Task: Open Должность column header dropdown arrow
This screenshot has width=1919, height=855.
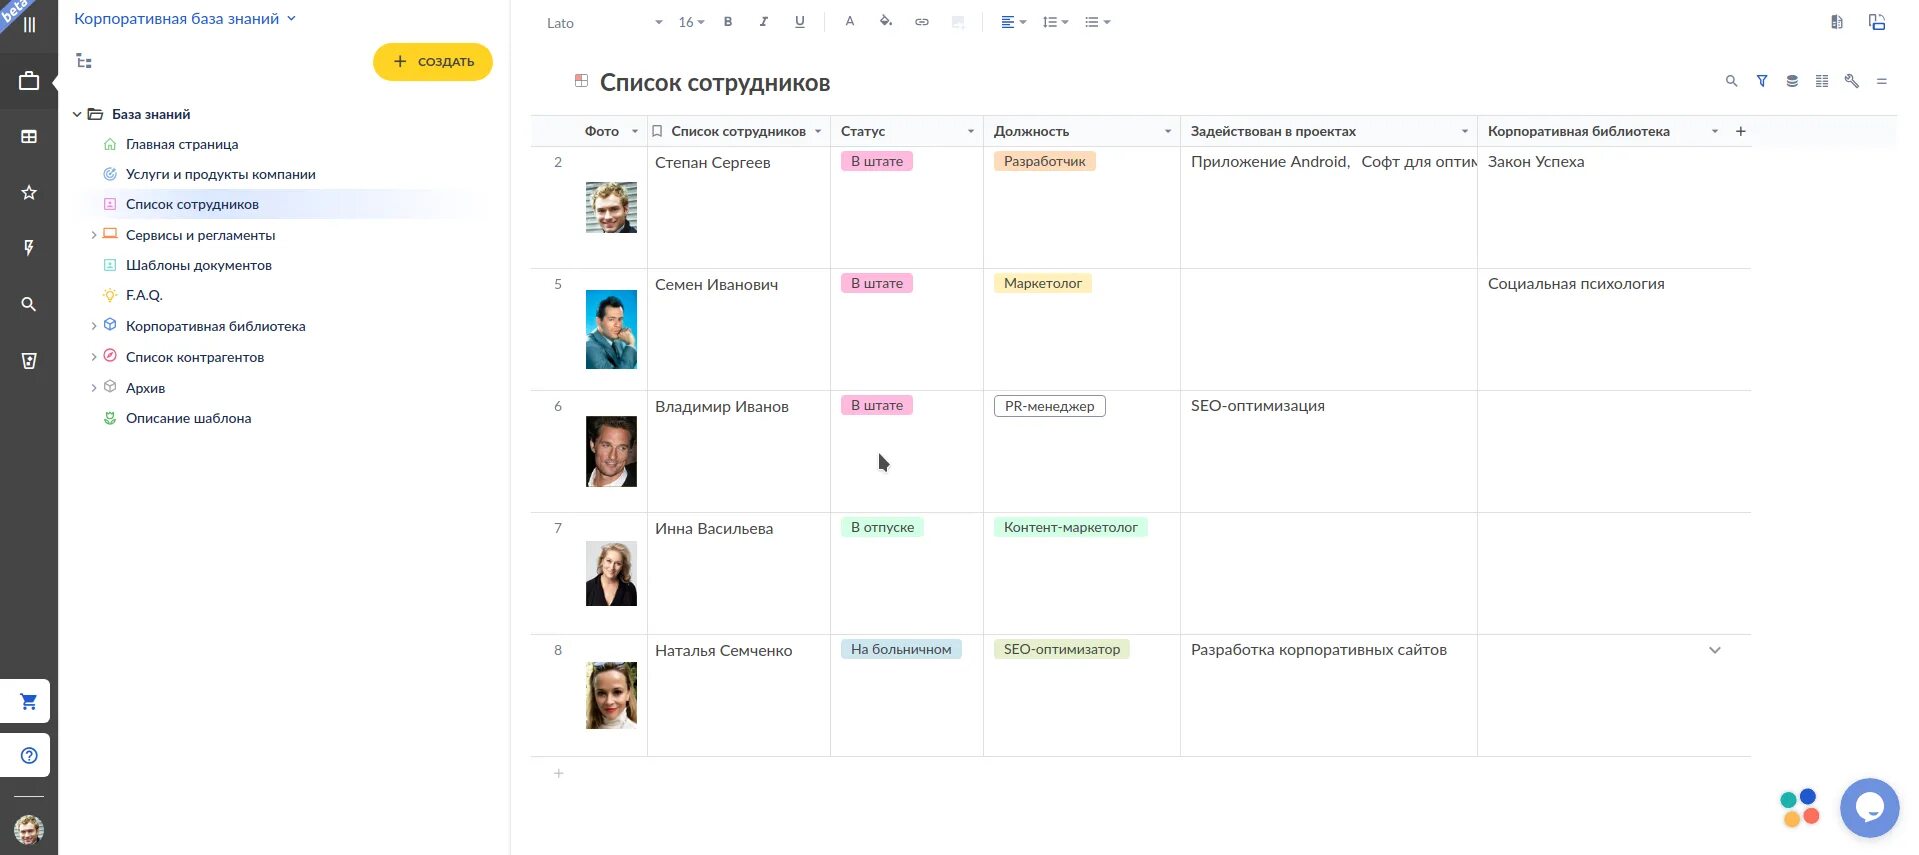Action: (x=1167, y=131)
